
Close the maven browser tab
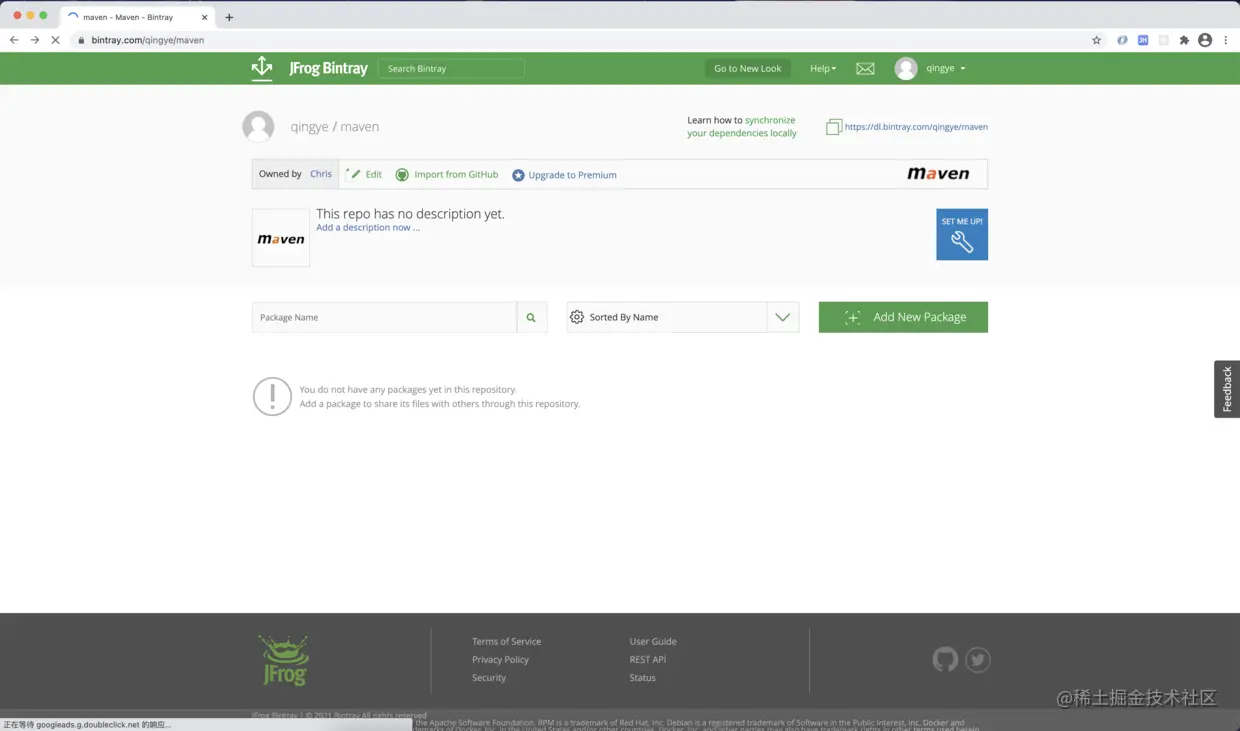click(204, 17)
